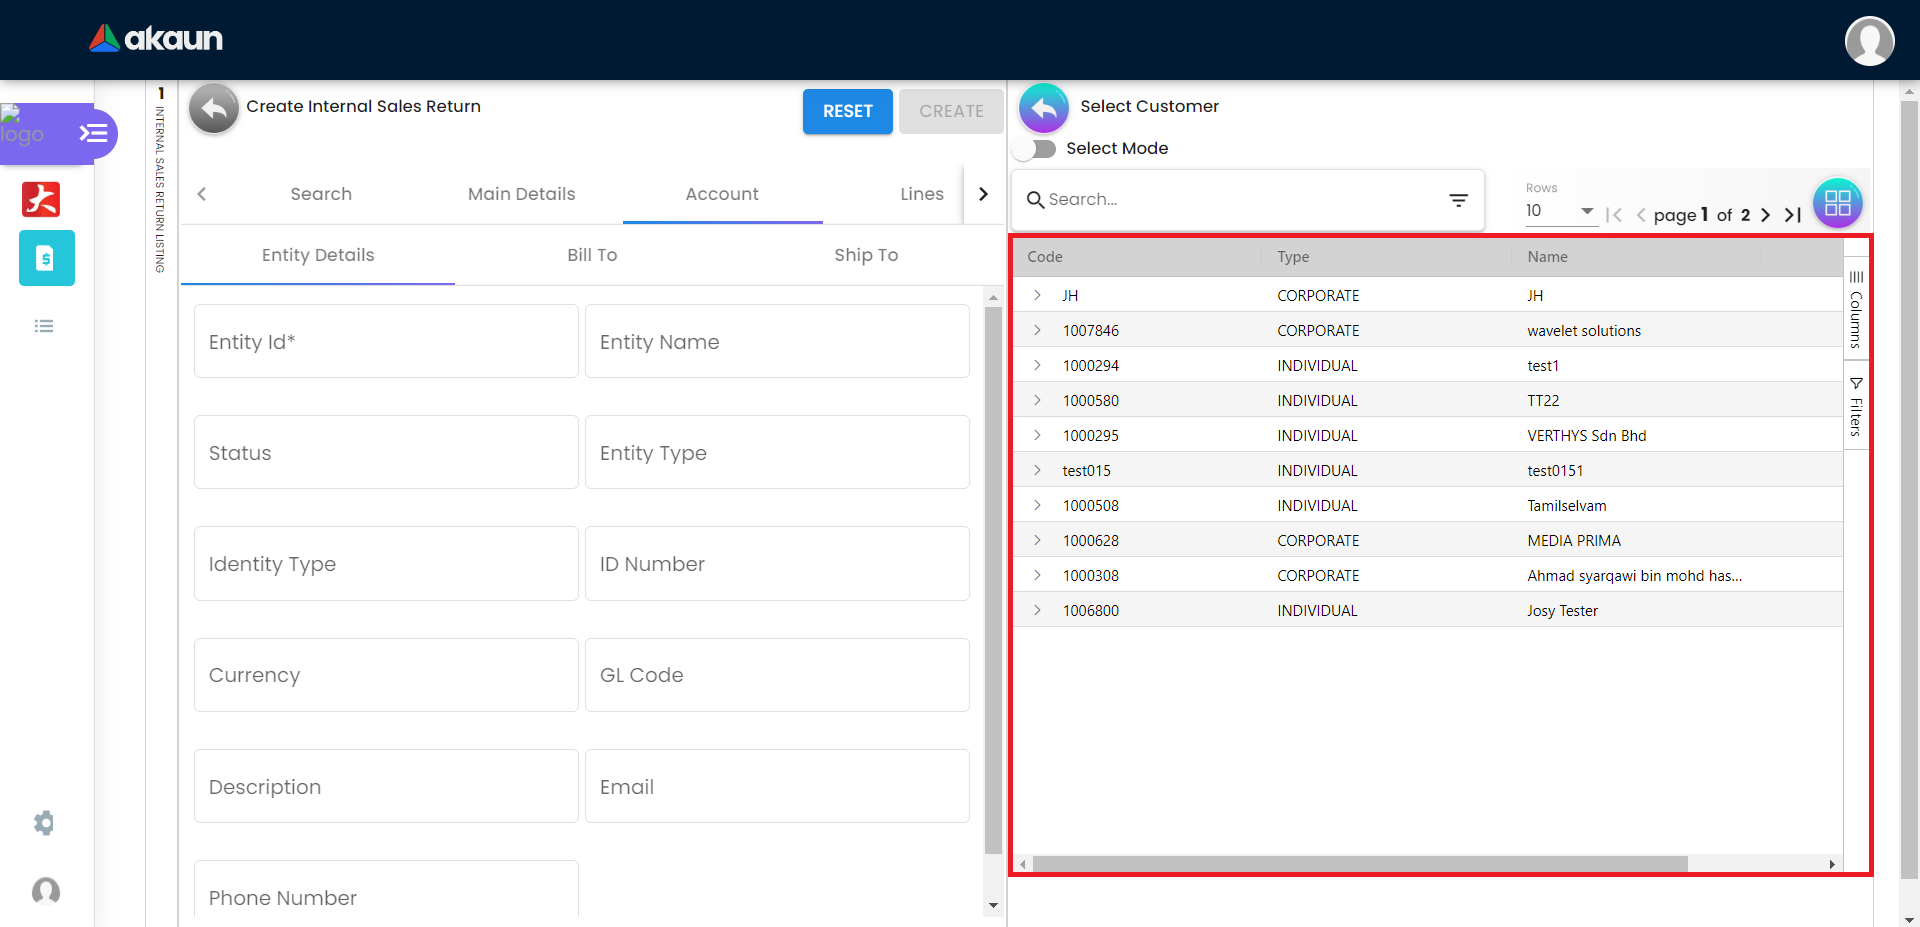The image size is (1920, 927).
Task: Click the Entity Id input field
Action: 386,342
